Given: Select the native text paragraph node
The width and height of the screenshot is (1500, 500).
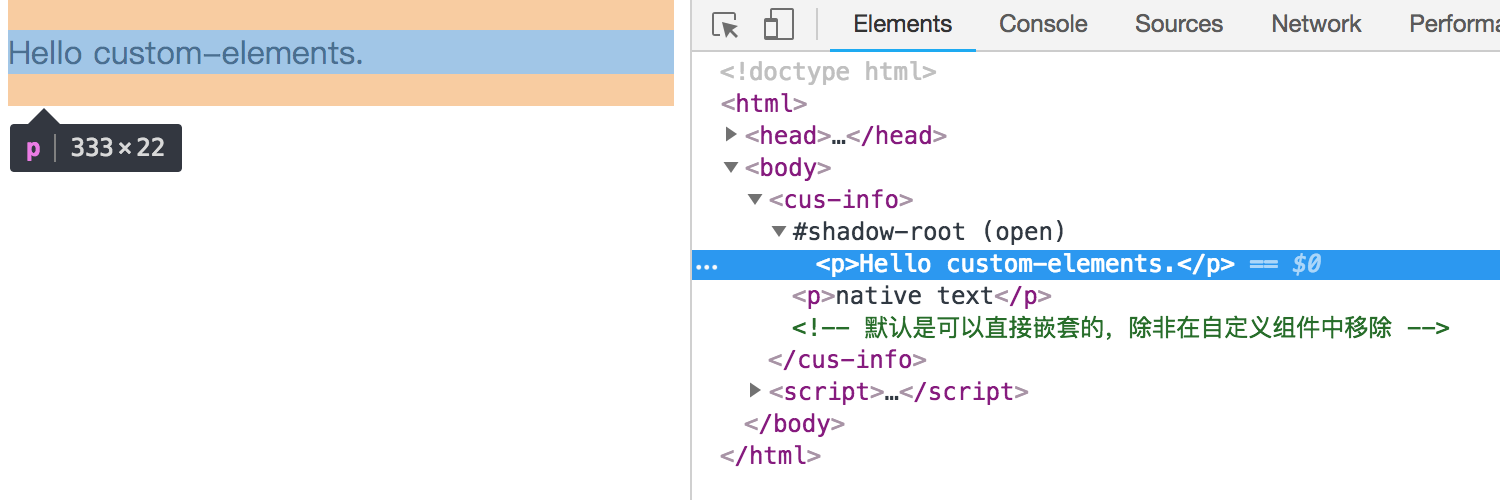Looking at the screenshot, I should [x=921, y=296].
